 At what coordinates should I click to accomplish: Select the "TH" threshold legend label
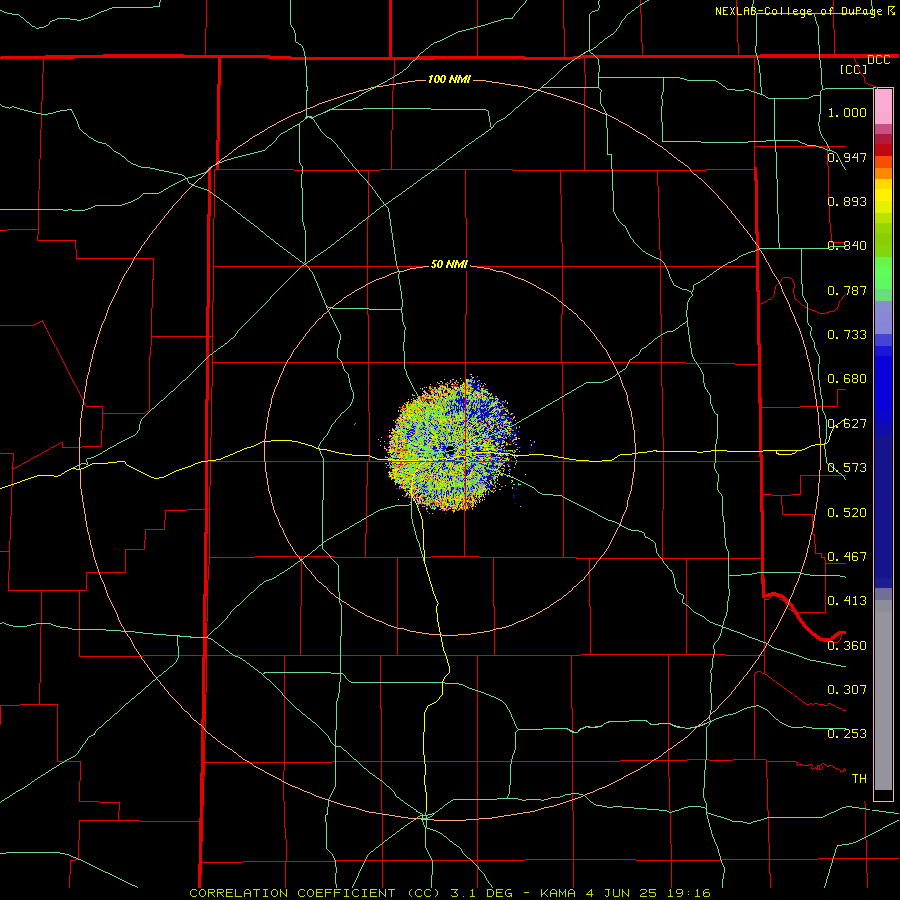point(859,779)
